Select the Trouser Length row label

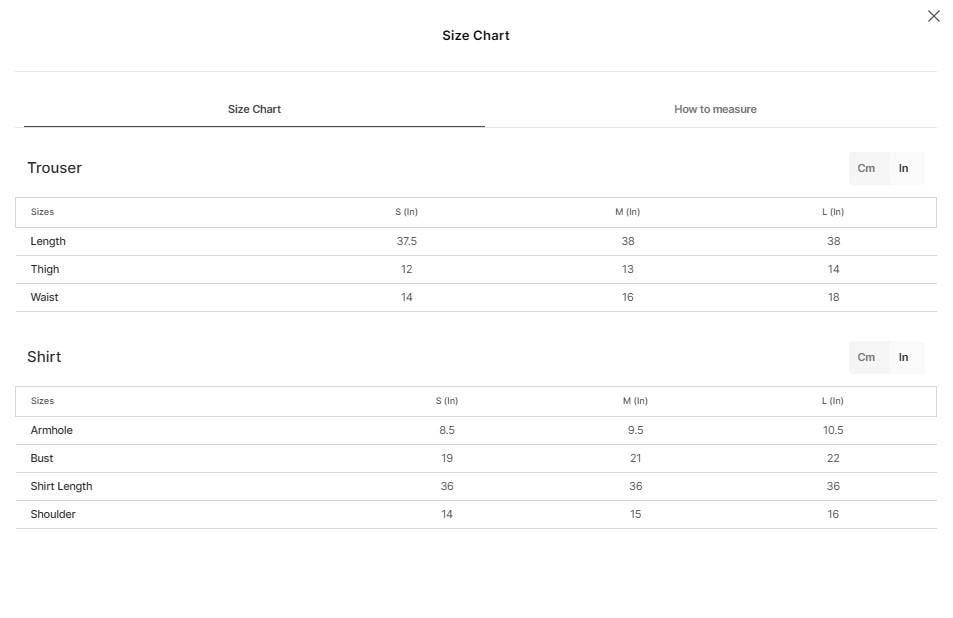pos(48,241)
